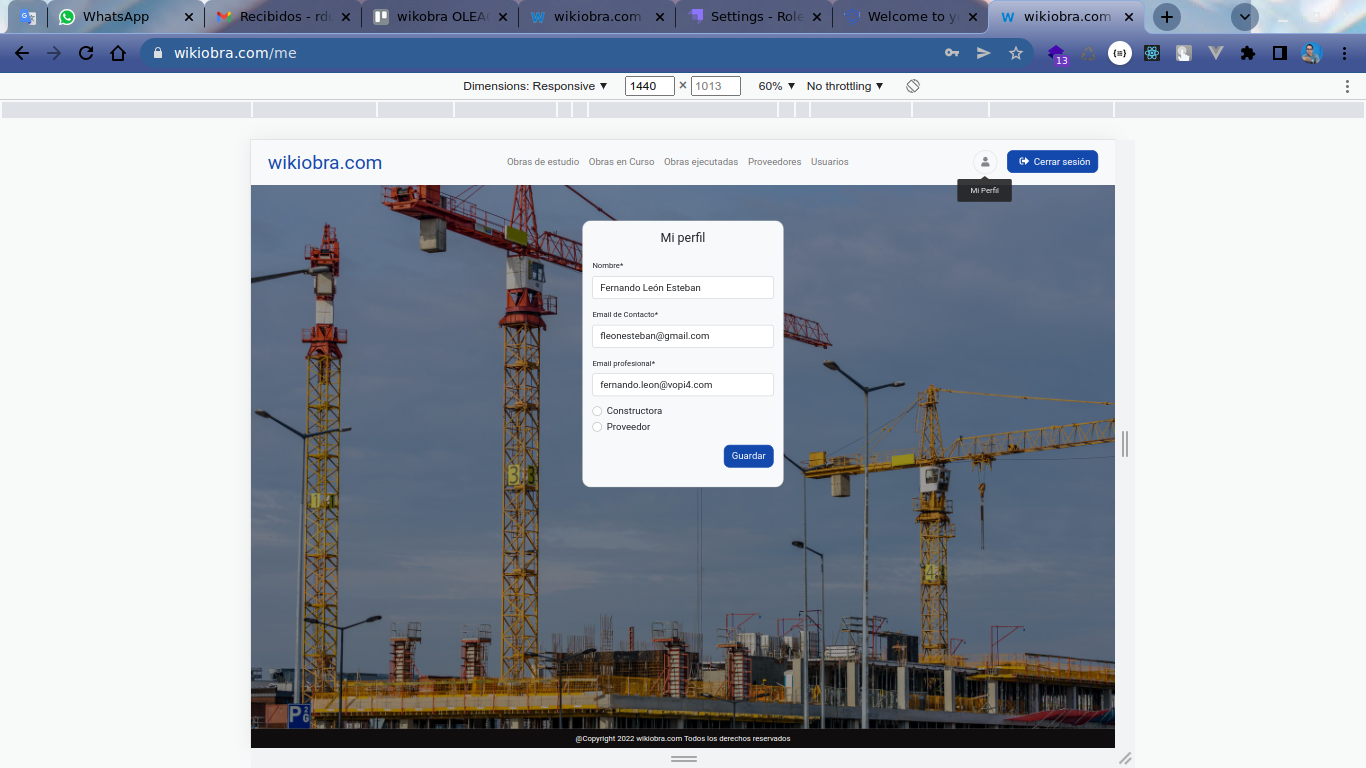
Task: Open Obras en Curso menu item
Action: click(x=621, y=162)
